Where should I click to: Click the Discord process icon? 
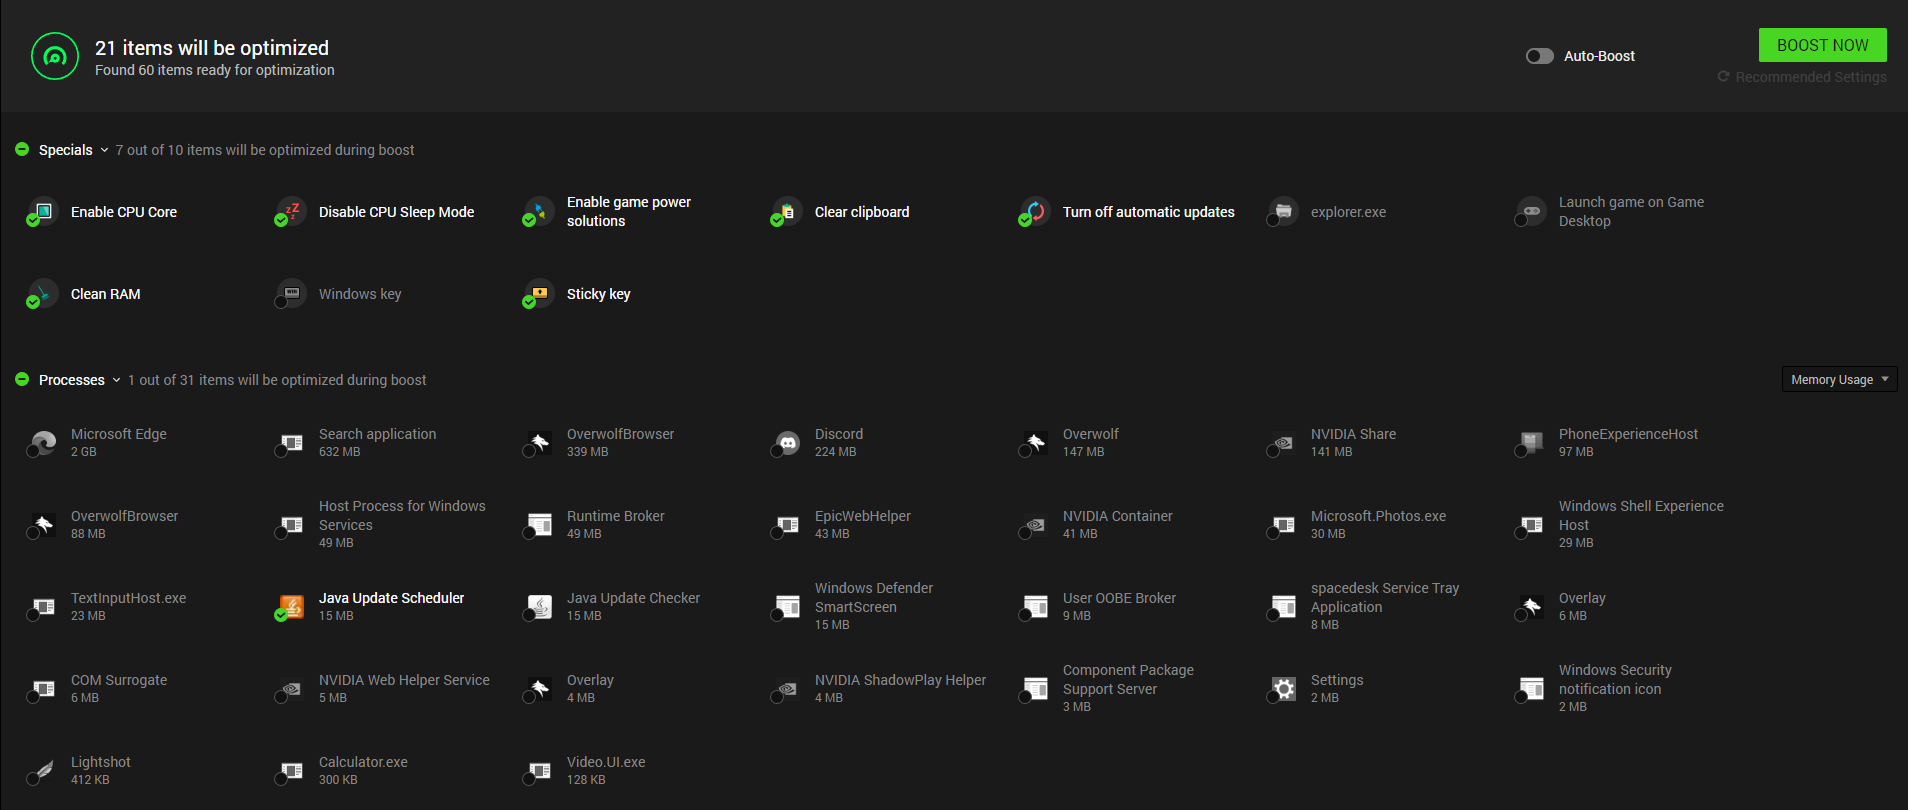pos(786,443)
